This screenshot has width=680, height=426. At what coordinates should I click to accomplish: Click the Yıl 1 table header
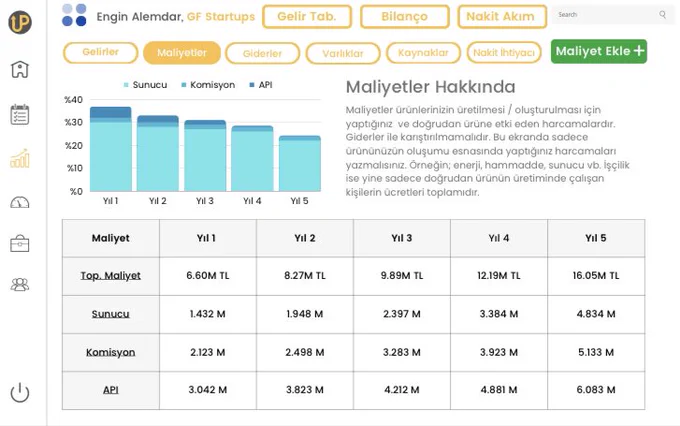coord(208,238)
